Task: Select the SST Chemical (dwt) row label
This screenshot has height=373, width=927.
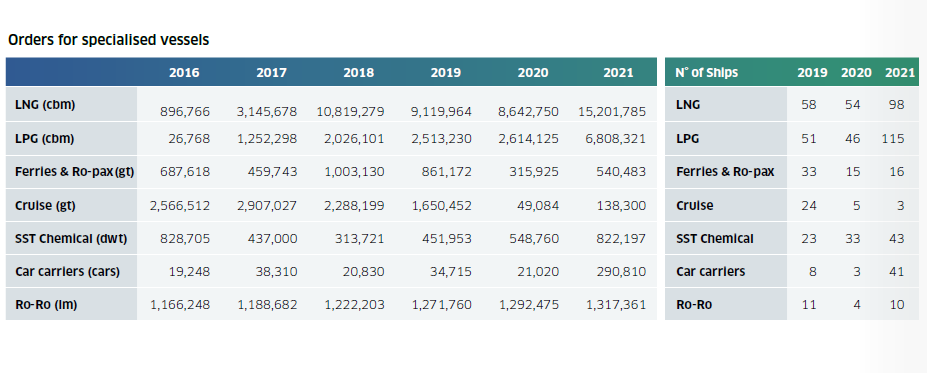Action: click(x=71, y=239)
